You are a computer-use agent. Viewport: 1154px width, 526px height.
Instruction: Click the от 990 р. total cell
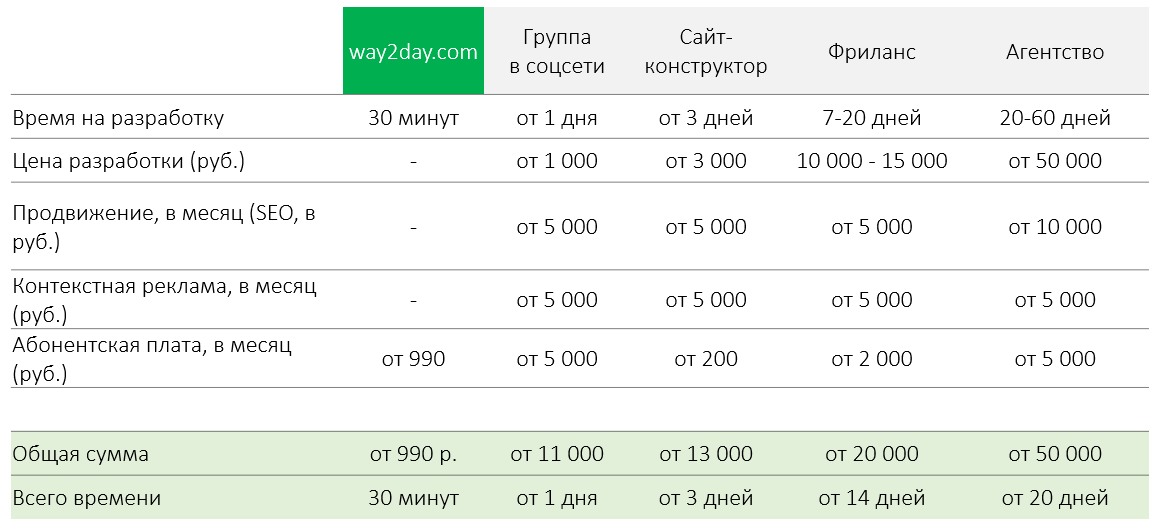coord(413,454)
